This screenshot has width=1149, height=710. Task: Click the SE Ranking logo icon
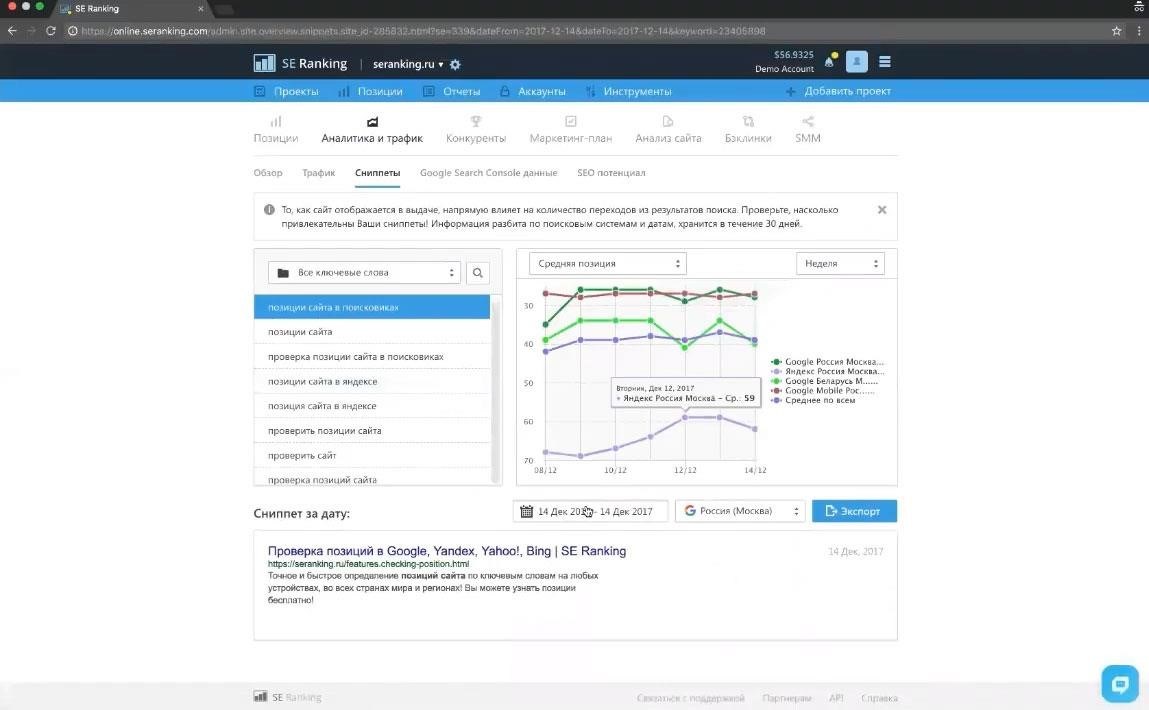pyautogui.click(x=264, y=63)
